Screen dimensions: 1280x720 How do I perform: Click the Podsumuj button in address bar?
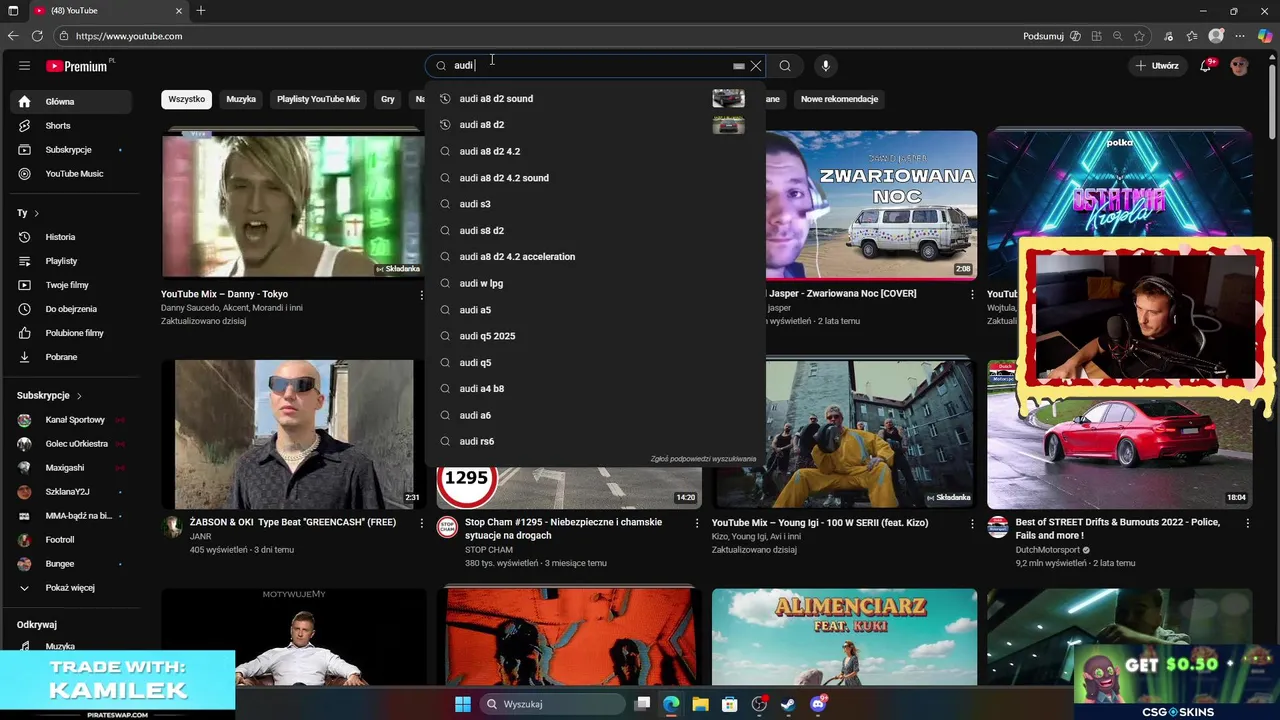tap(1052, 36)
